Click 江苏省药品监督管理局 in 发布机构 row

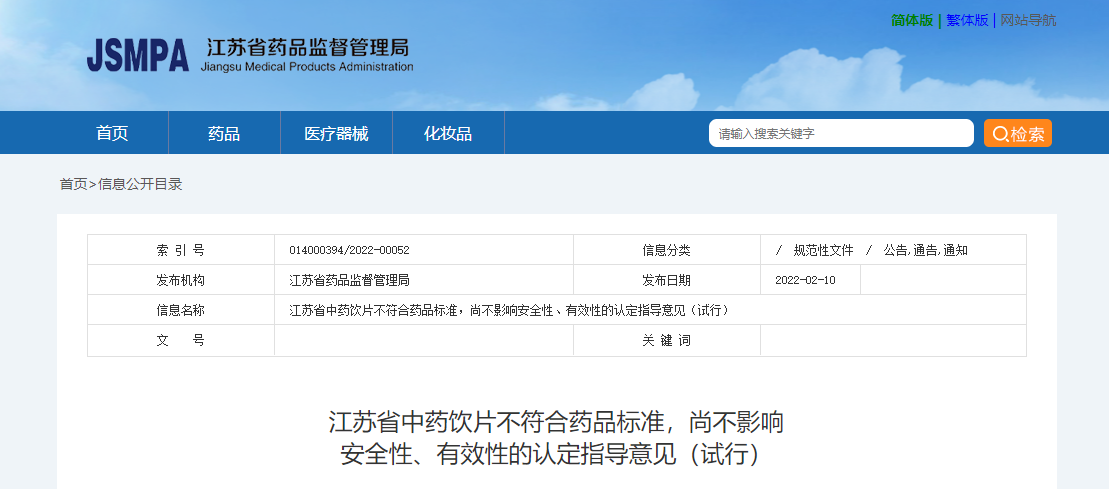pyautogui.click(x=349, y=280)
